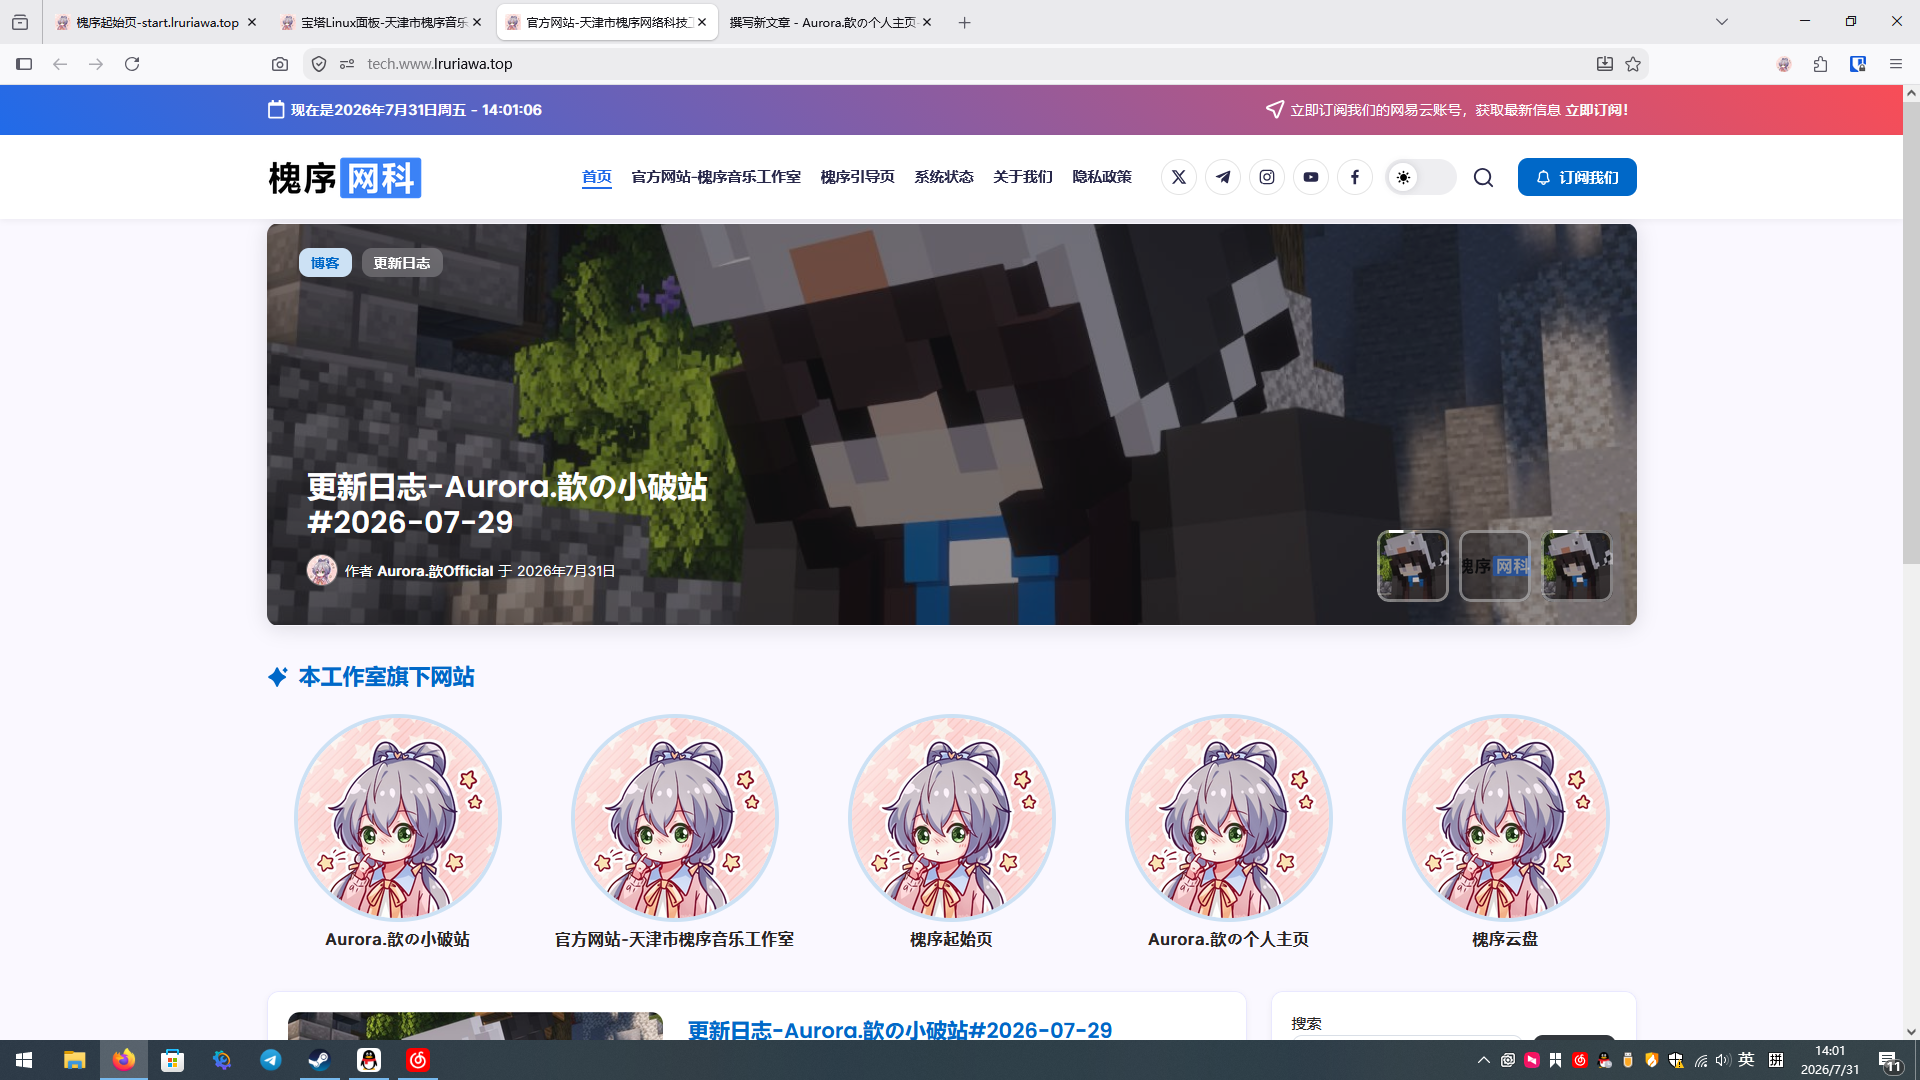Screen dimensions: 1920x1080
Task: Open the YouTube social link icon
Action: (x=1311, y=177)
